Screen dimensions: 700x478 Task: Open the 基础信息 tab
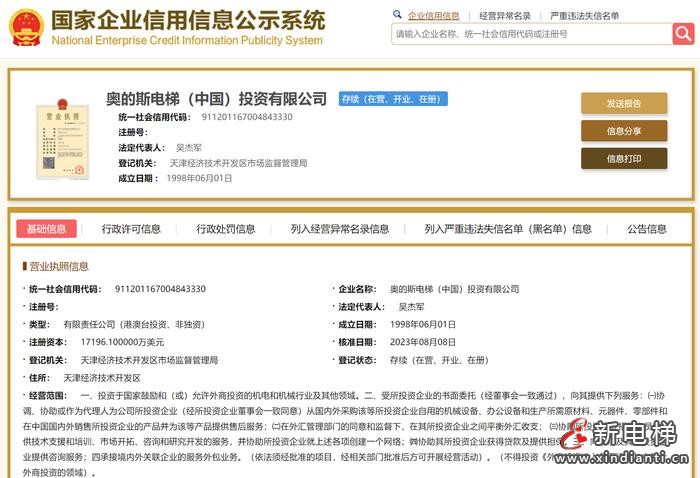tap(46, 229)
